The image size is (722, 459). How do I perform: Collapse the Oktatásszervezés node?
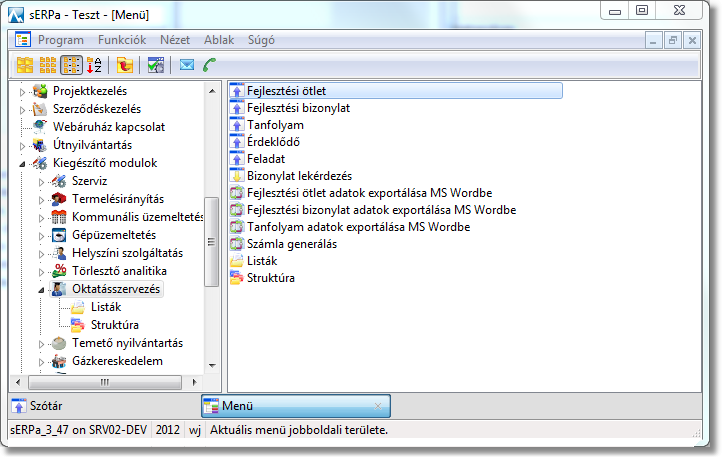pyautogui.click(x=41, y=290)
